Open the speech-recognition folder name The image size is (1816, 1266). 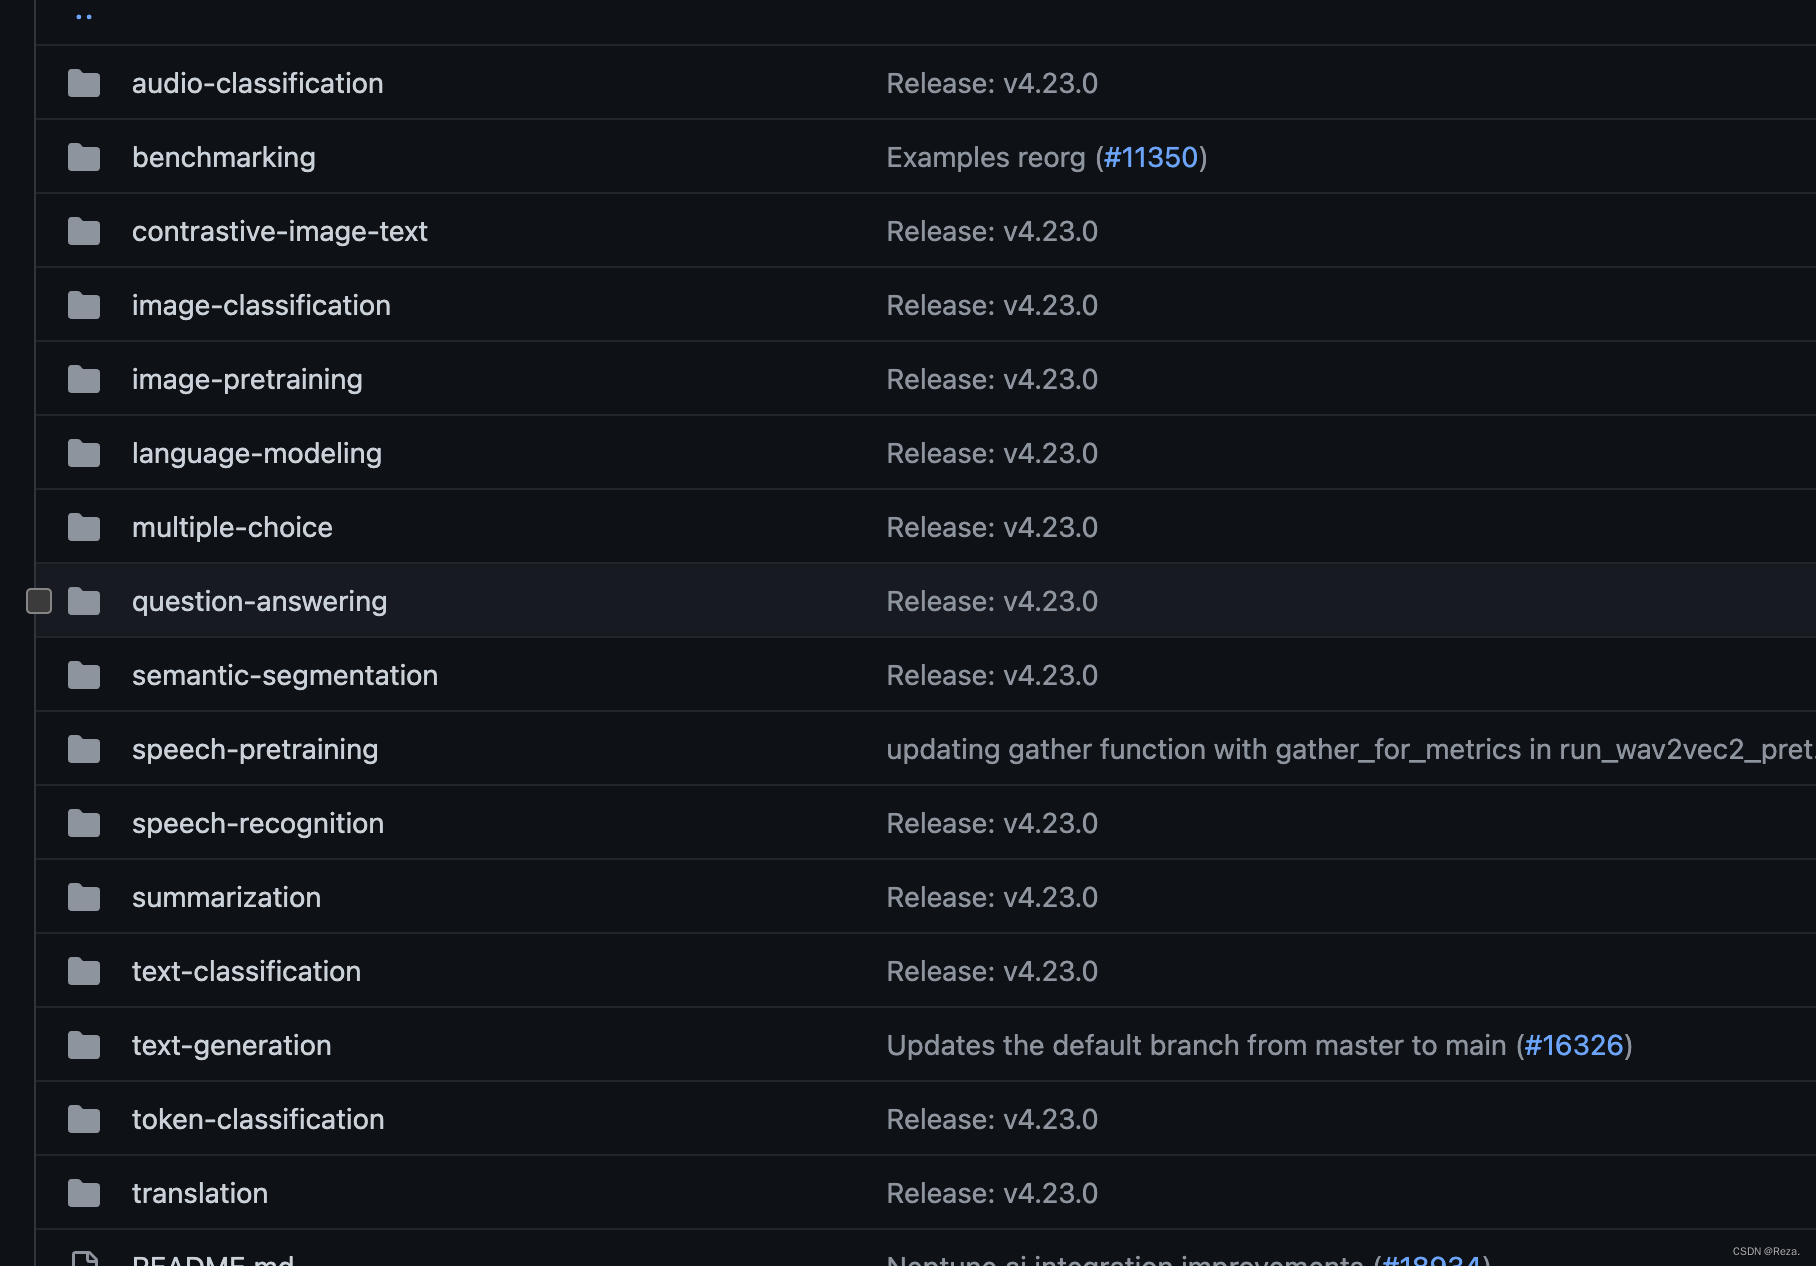pos(258,823)
